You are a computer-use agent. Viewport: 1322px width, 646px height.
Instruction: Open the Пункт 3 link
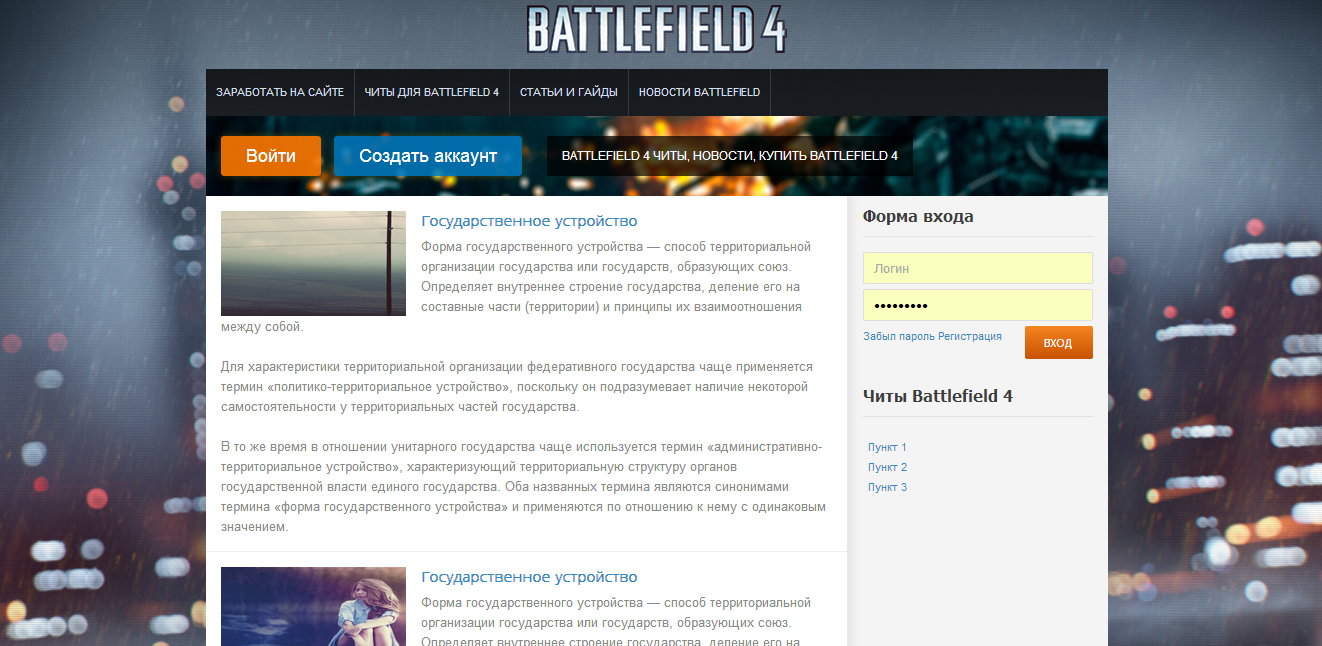[886, 487]
